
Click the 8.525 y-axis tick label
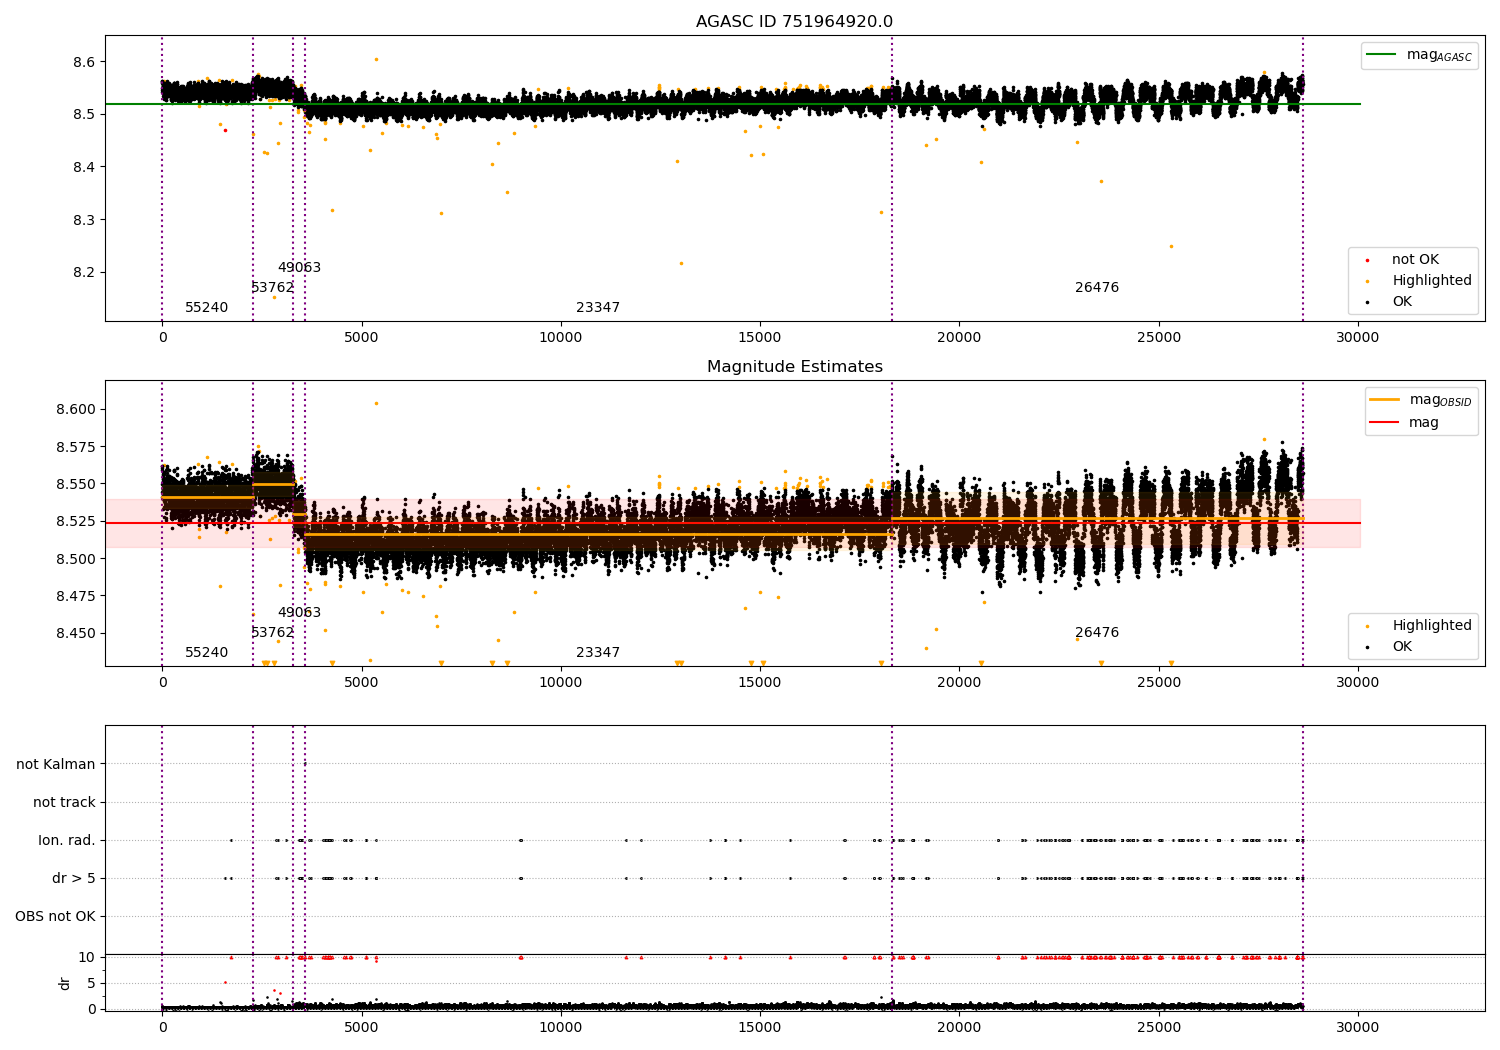click(76, 521)
